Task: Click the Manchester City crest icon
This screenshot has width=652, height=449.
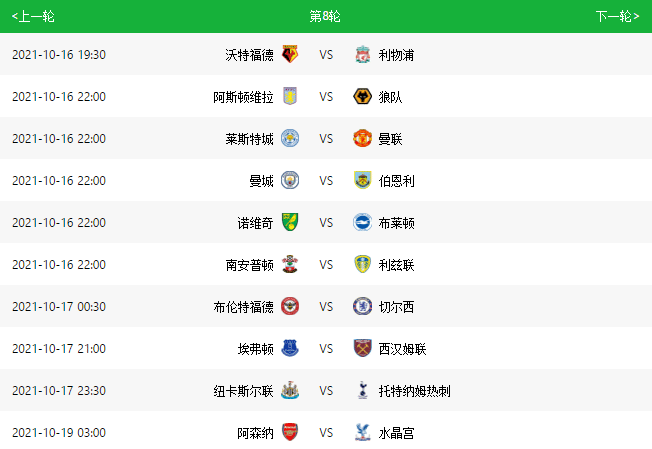Action: (x=290, y=181)
